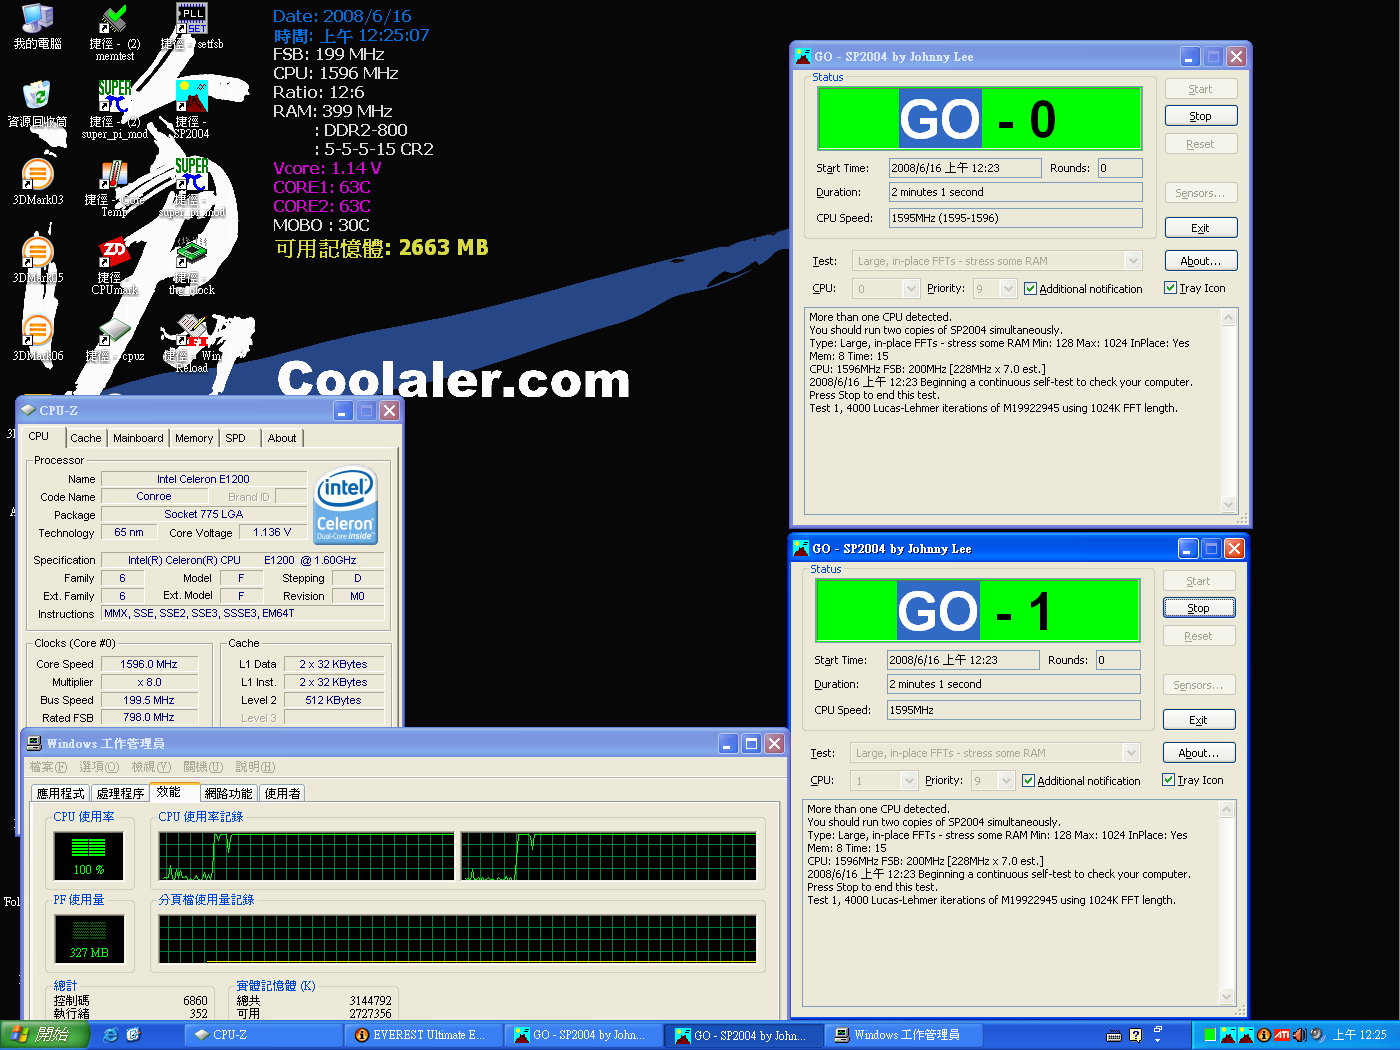Viewport: 1400px width, 1050px height.
Task: Open Internet Explorer from quick launch
Action: pos(111,1035)
